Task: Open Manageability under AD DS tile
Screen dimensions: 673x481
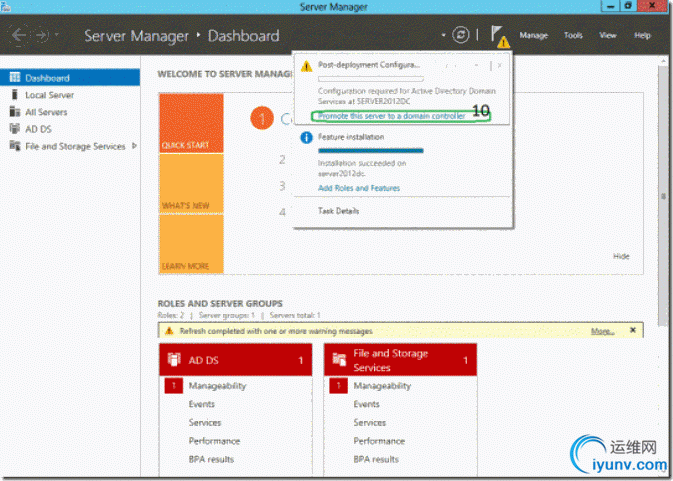Action: (x=217, y=386)
